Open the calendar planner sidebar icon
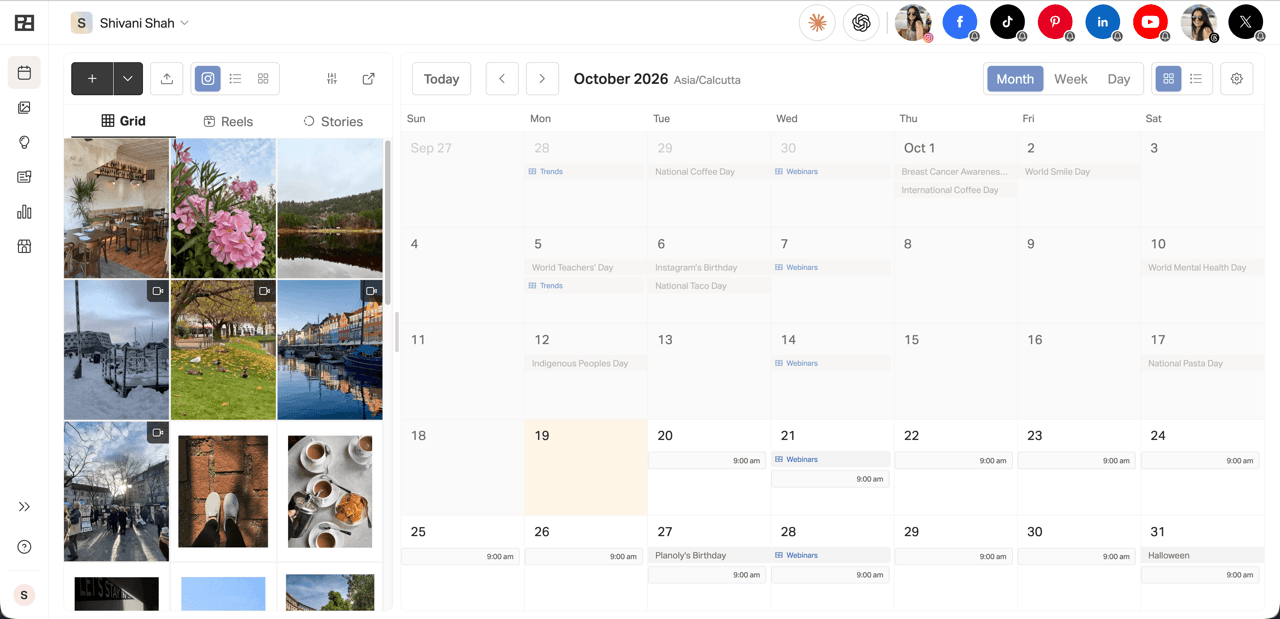 (x=24, y=73)
